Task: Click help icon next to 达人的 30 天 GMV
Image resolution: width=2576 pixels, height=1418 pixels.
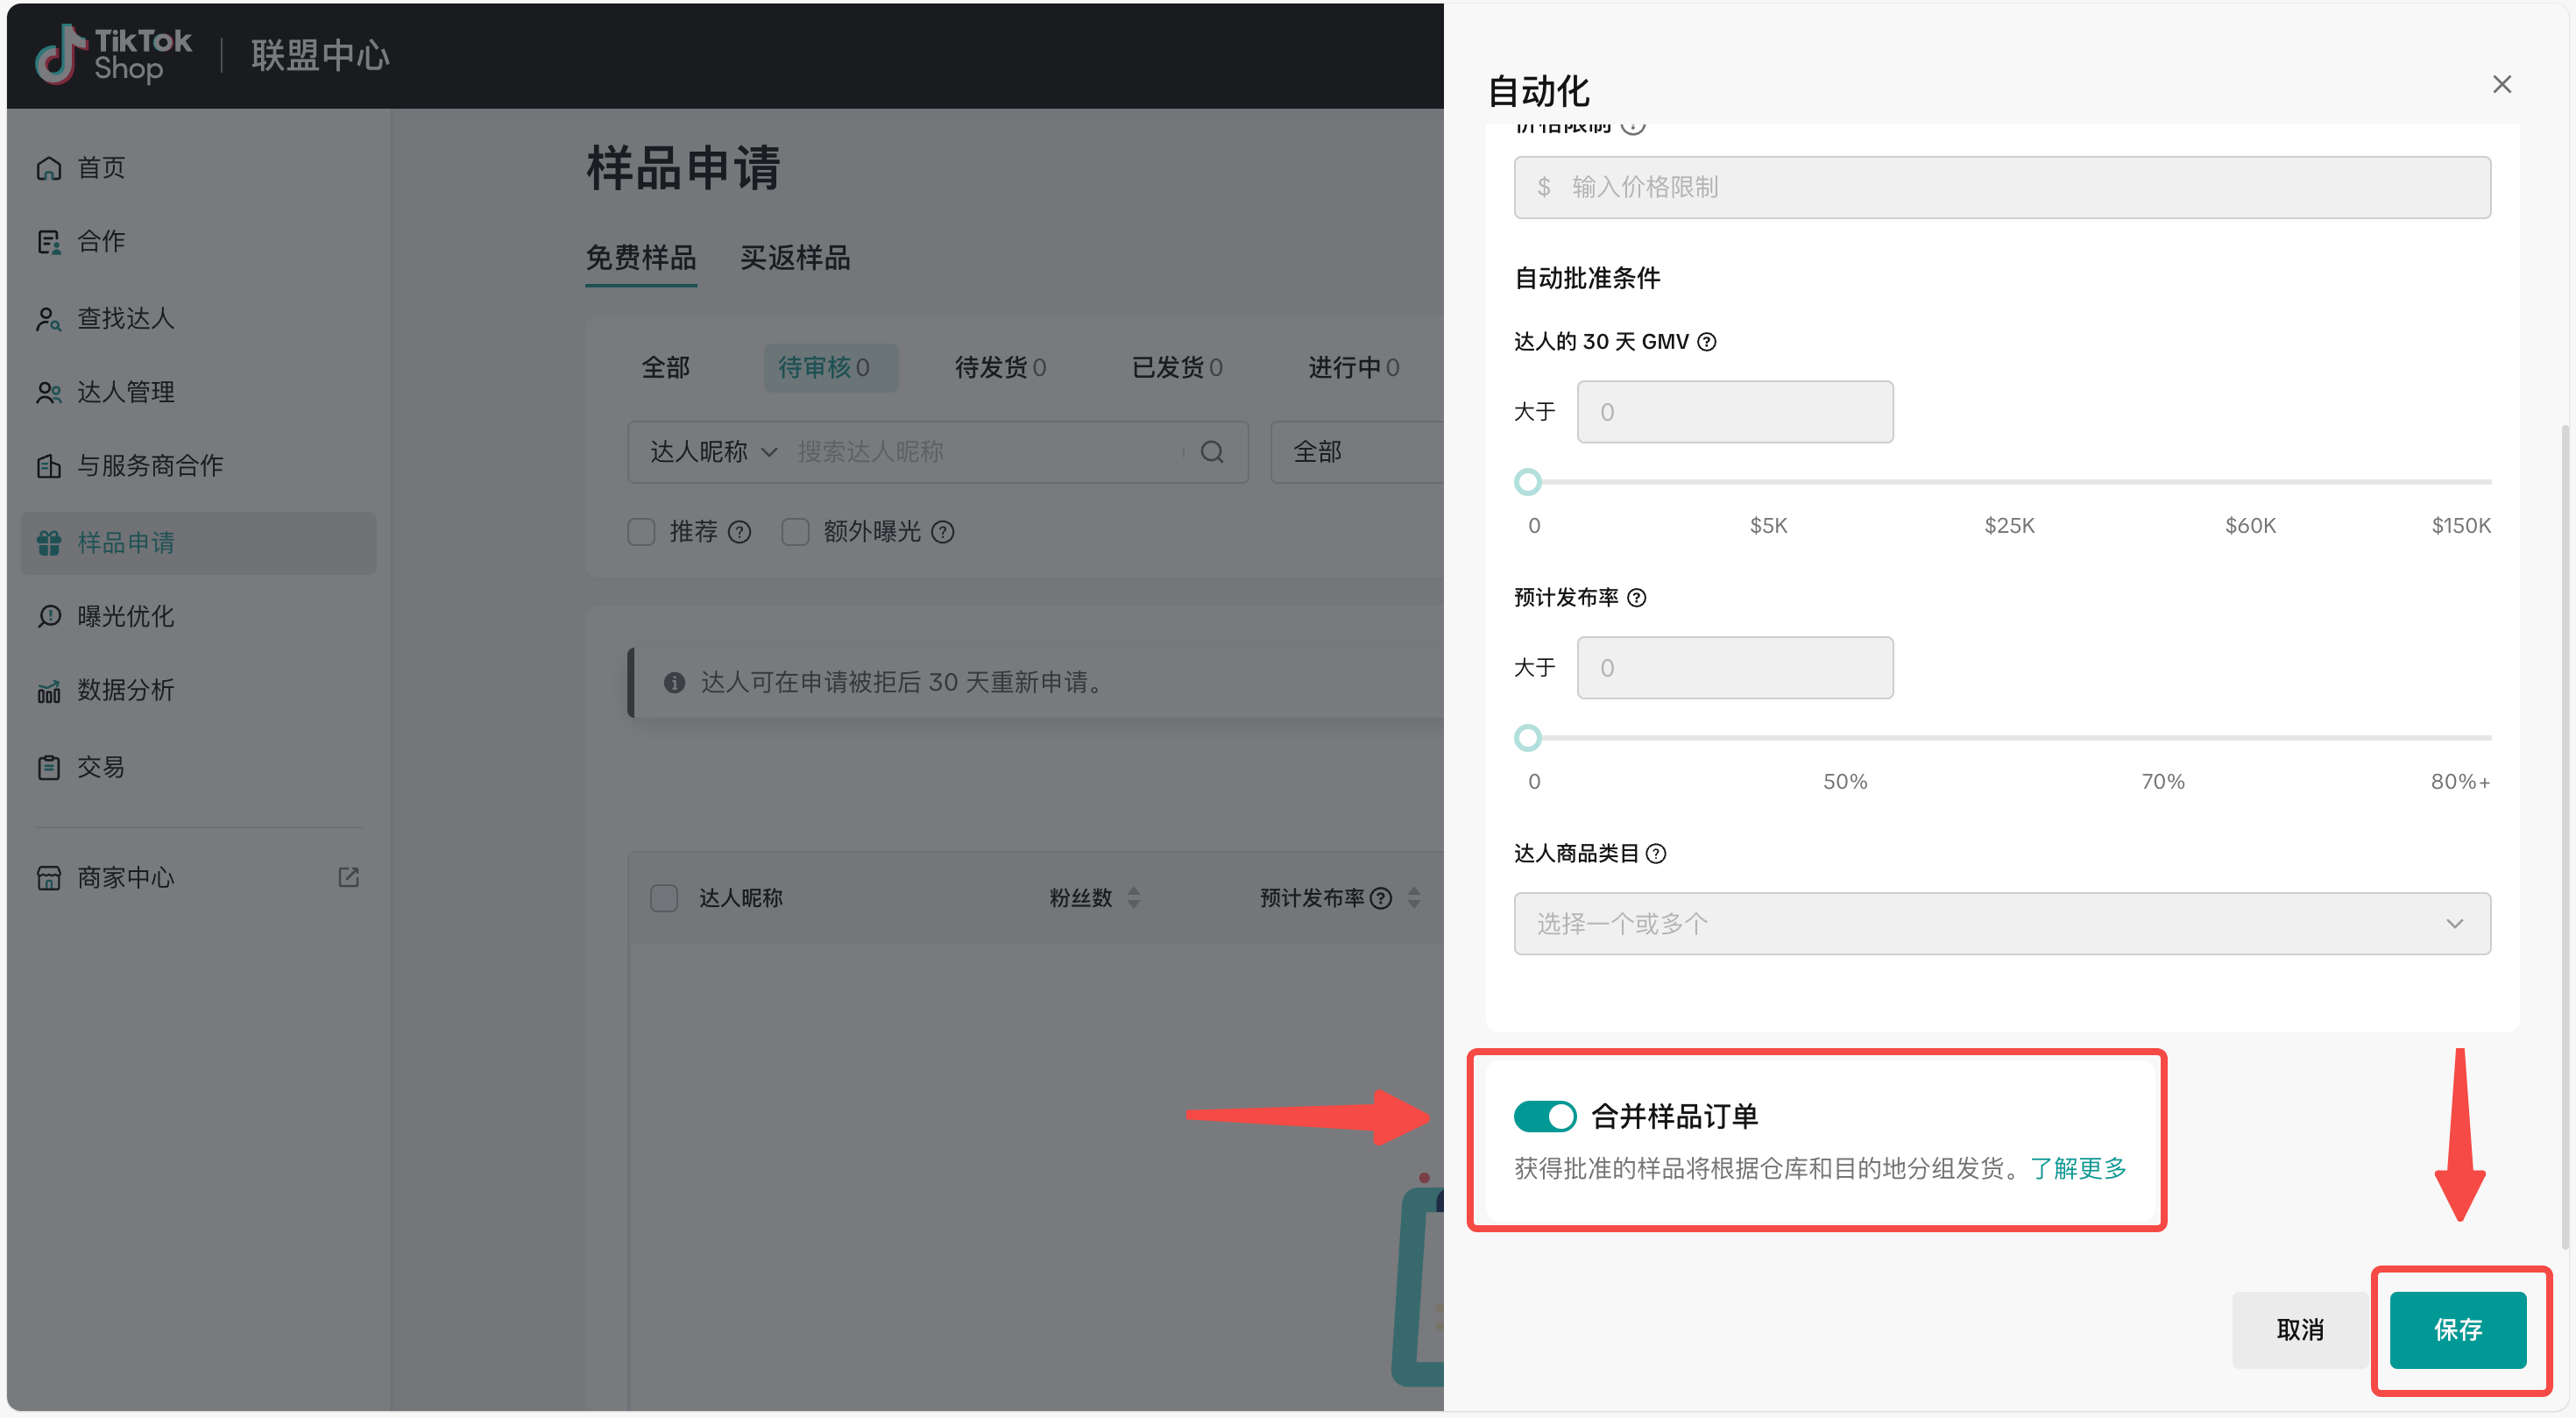Action: click(x=1707, y=342)
